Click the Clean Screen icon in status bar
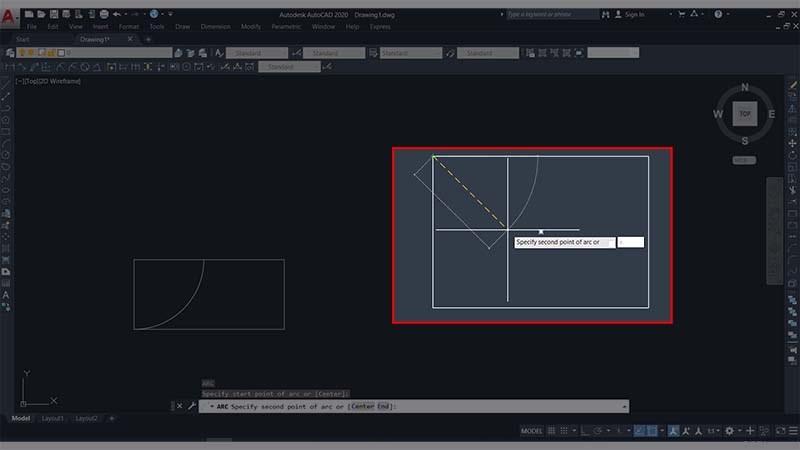 click(781, 431)
